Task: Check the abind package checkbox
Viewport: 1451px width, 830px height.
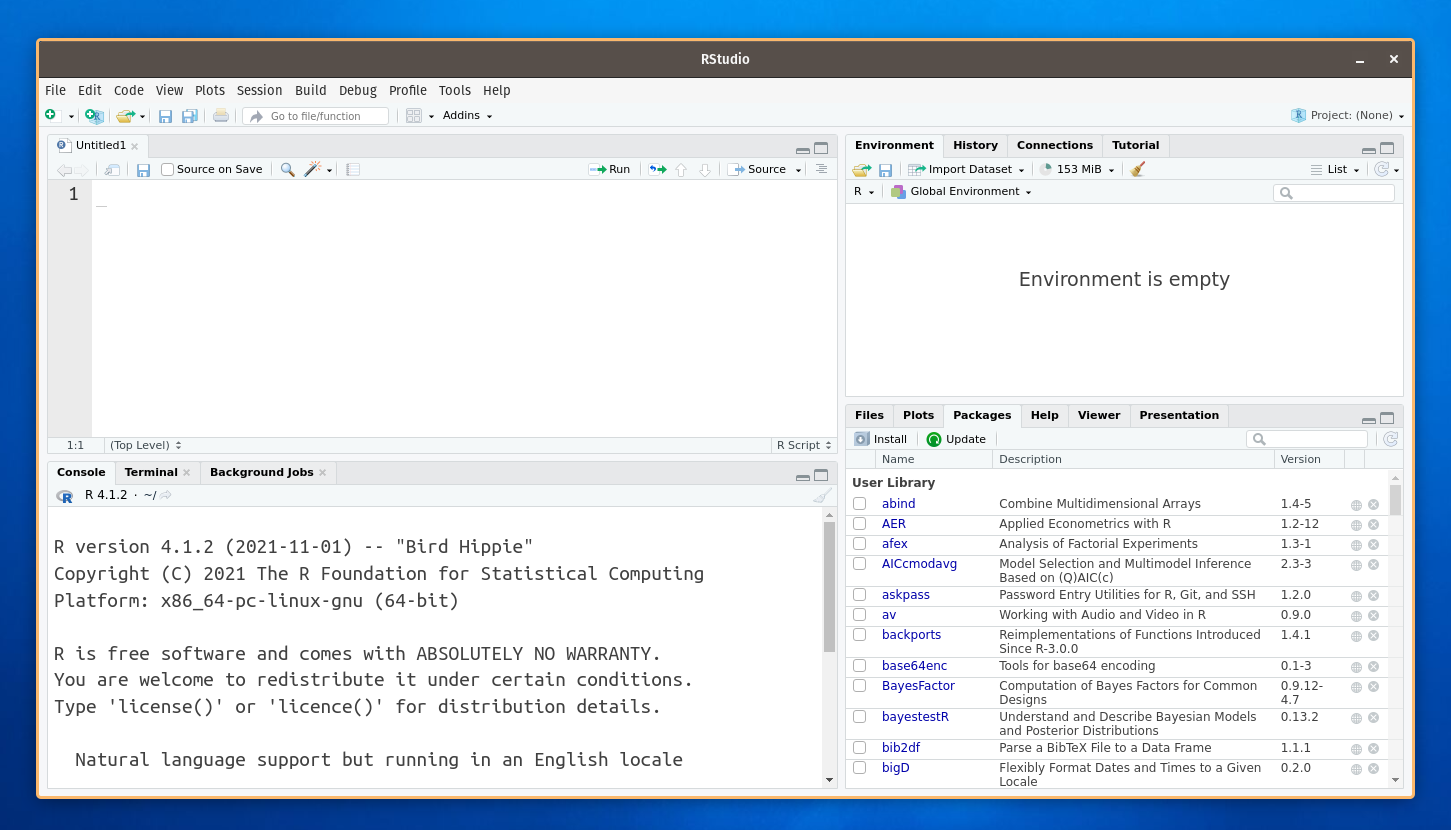Action: pyautogui.click(x=859, y=504)
